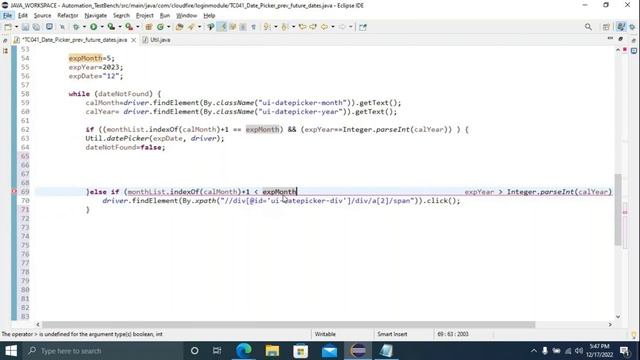Open the Window menu
Viewport: 640px width, 360px height.
(x=187, y=16)
